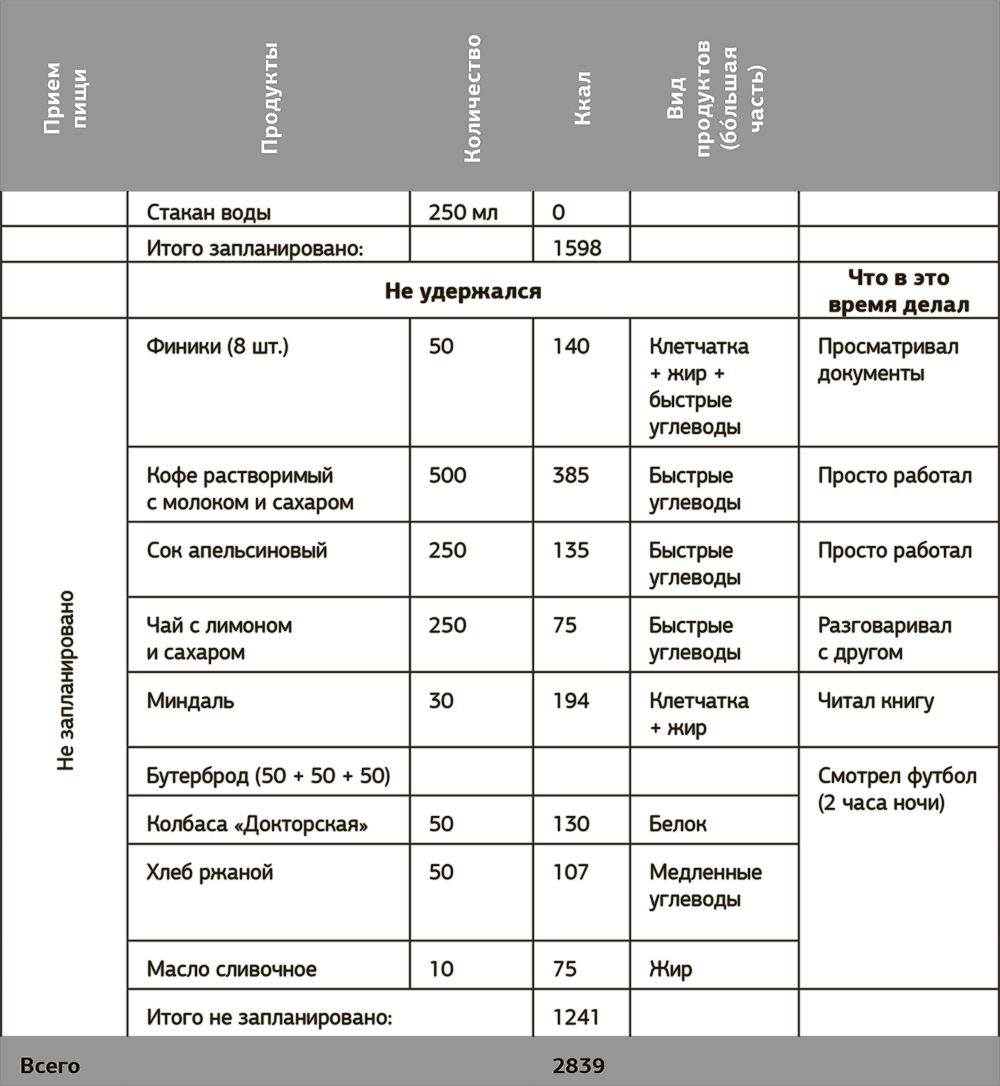The image size is (1000, 1086).
Task: Click the "Чай с лимоном и сахаром" cell
Action: [220, 638]
